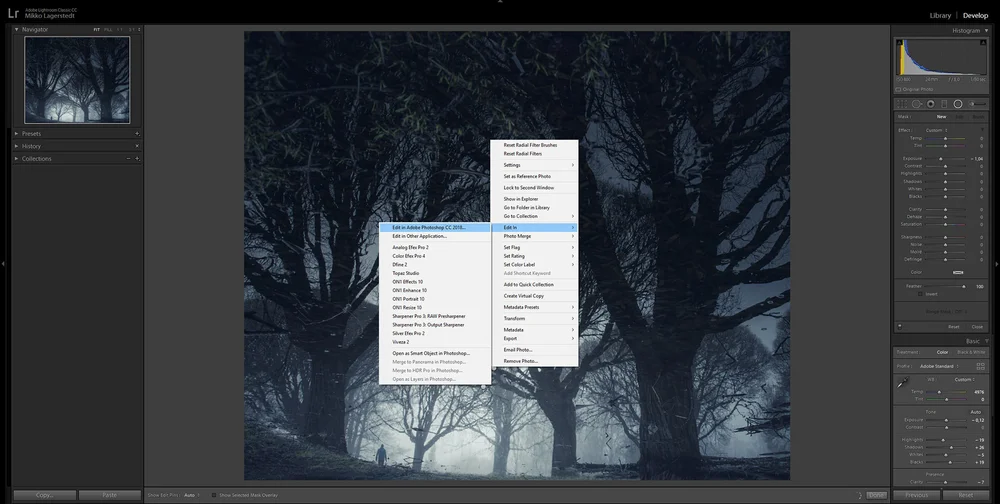Toggle Show Selected Mask Overlay checkbox

pyautogui.click(x=214, y=495)
